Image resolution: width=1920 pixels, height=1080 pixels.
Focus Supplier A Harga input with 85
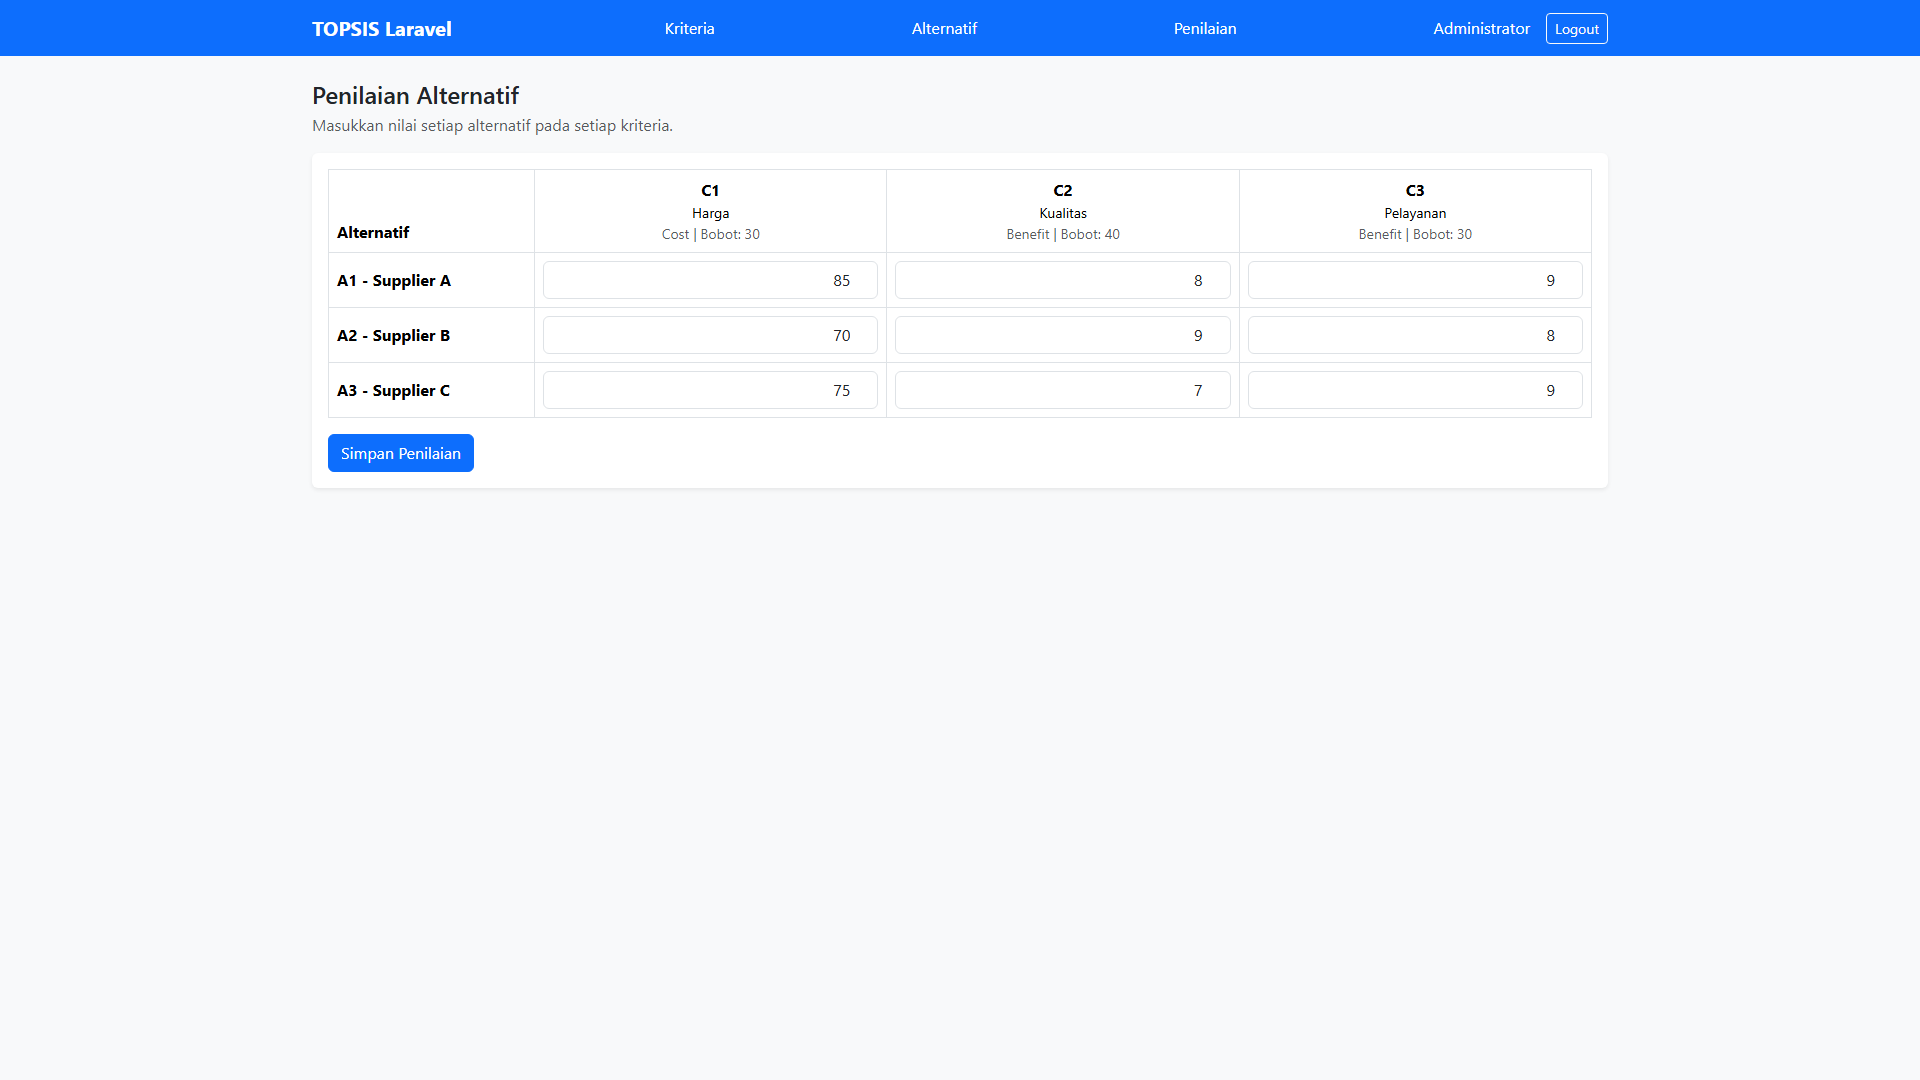point(710,280)
